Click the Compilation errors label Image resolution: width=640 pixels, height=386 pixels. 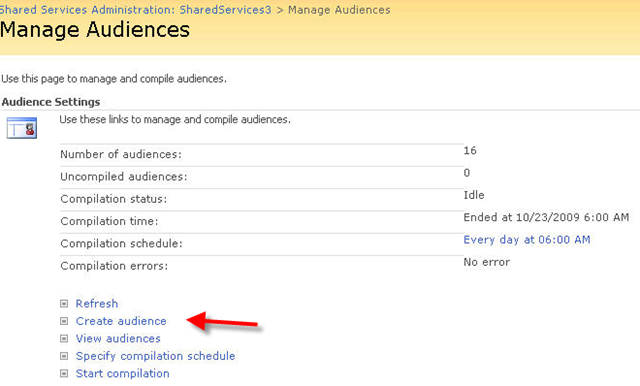tap(114, 266)
